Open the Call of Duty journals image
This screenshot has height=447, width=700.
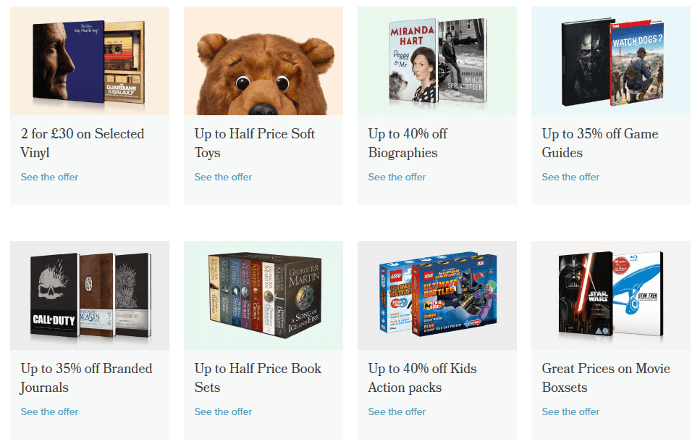click(90, 295)
